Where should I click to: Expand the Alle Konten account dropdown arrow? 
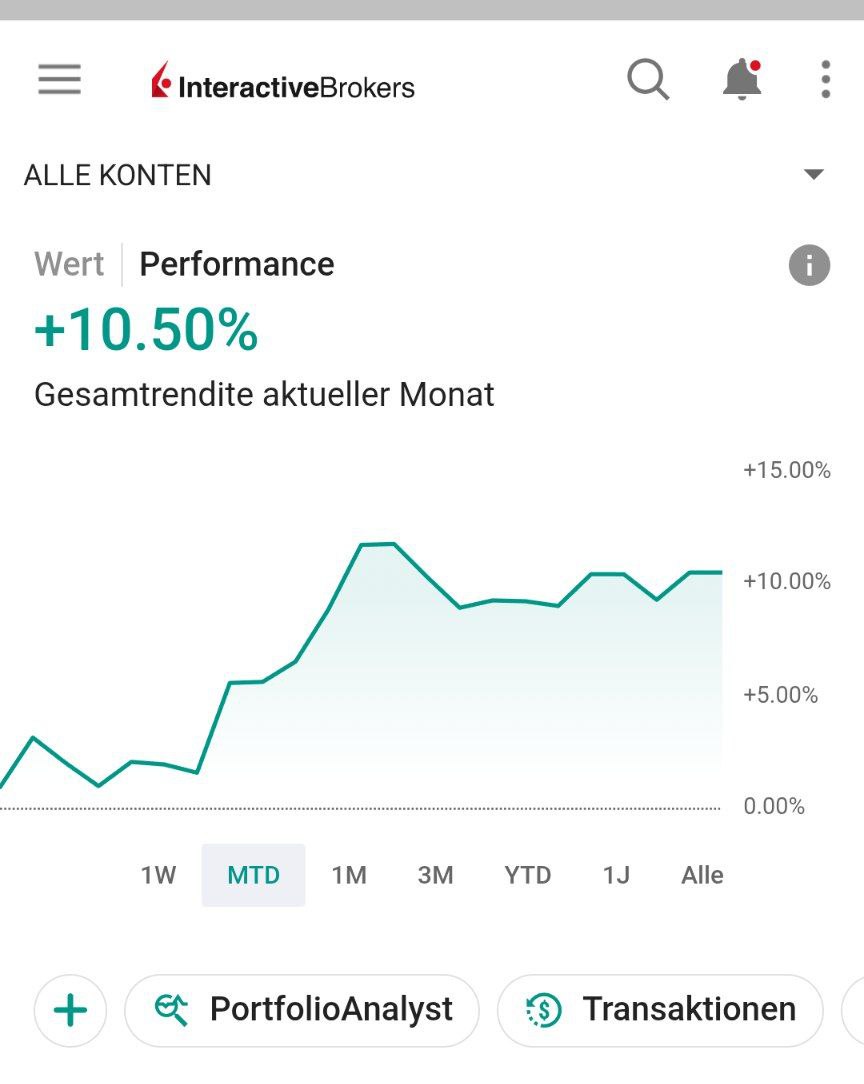(x=814, y=175)
